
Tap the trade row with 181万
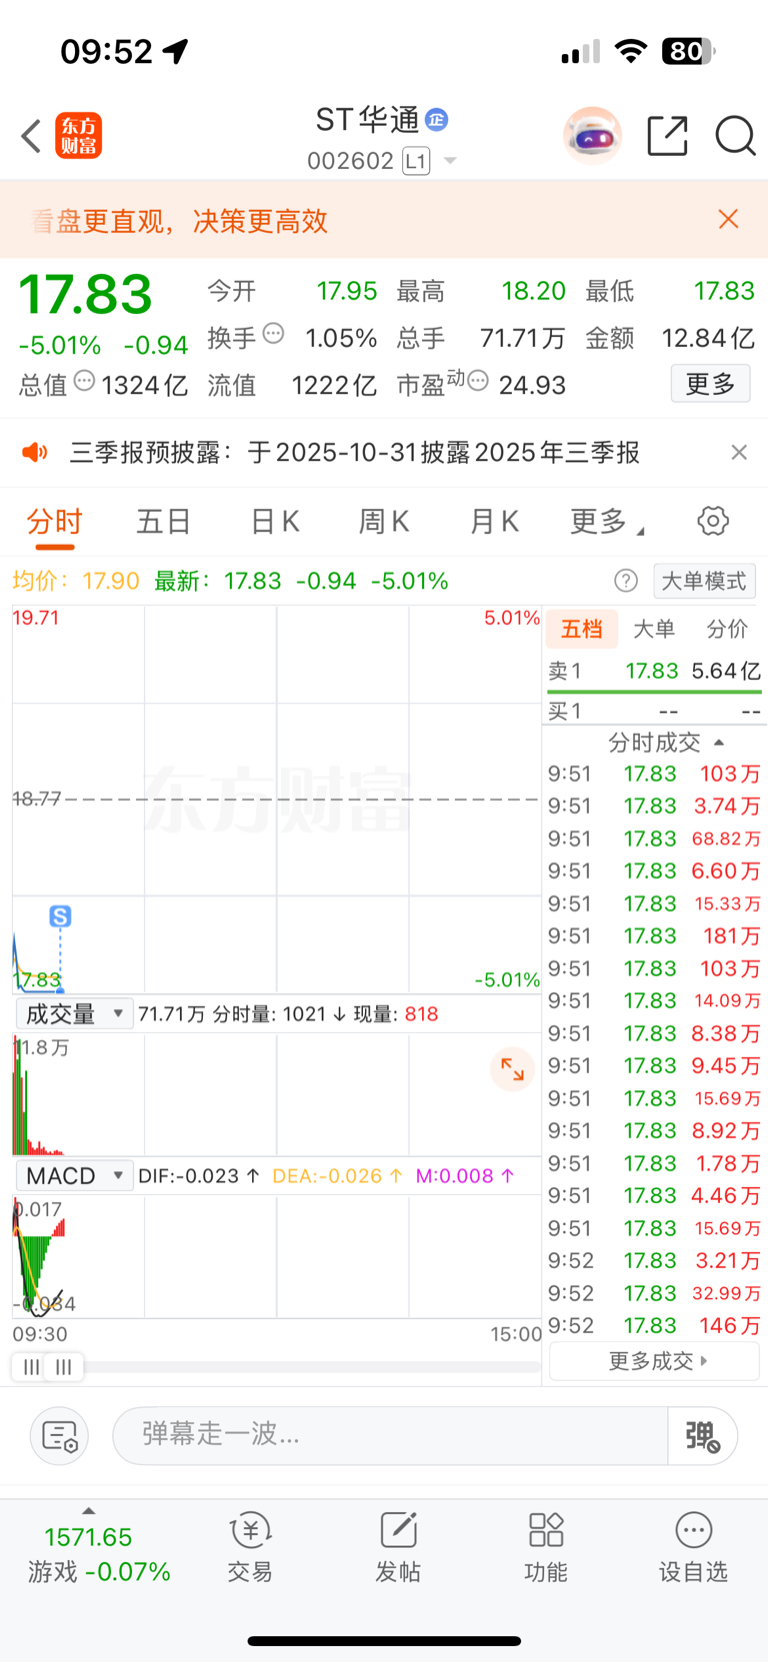[x=654, y=936]
